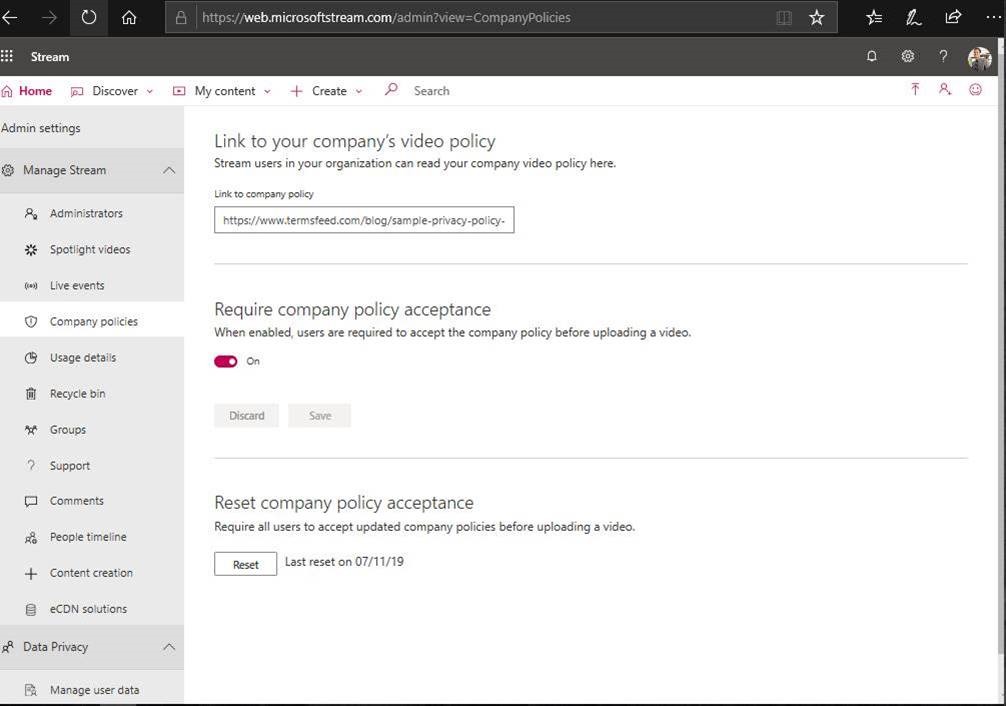The image size is (1006, 706).
Task: Click the help question mark icon
Action: 943,57
